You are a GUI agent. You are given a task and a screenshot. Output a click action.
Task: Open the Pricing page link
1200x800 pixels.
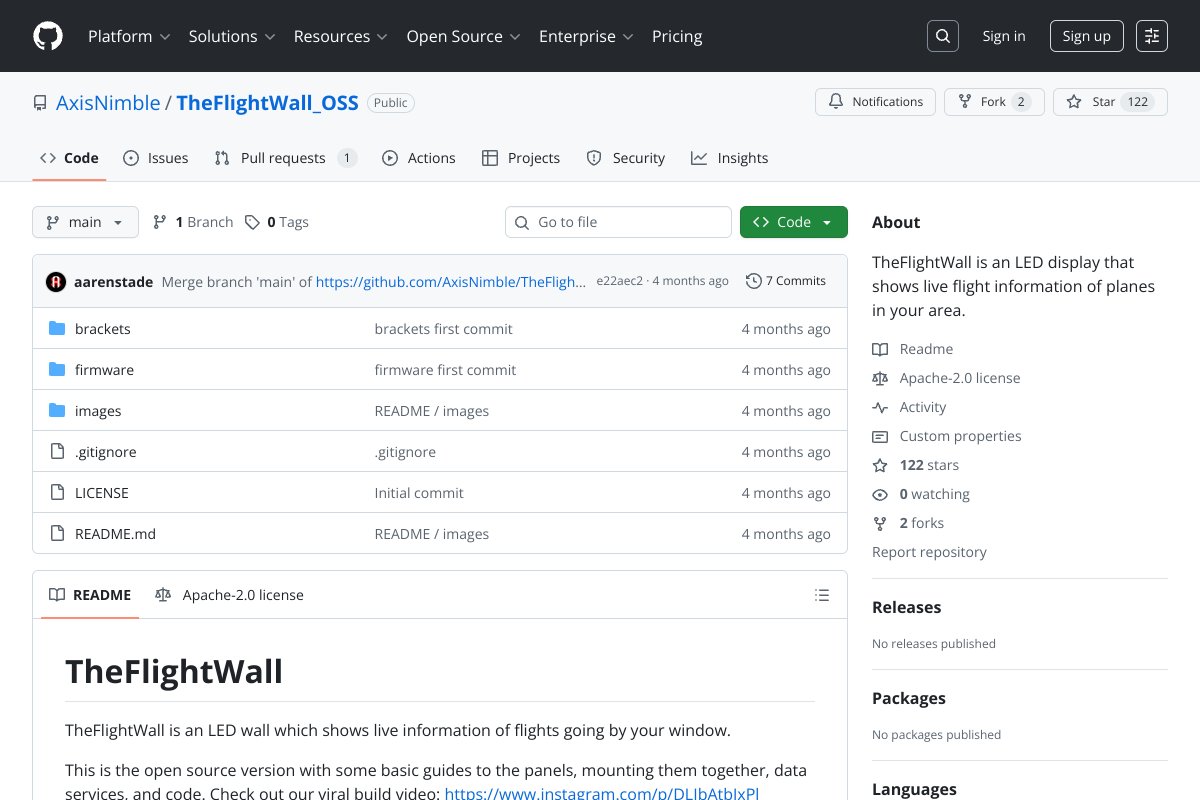pyautogui.click(x=677, y=36)
